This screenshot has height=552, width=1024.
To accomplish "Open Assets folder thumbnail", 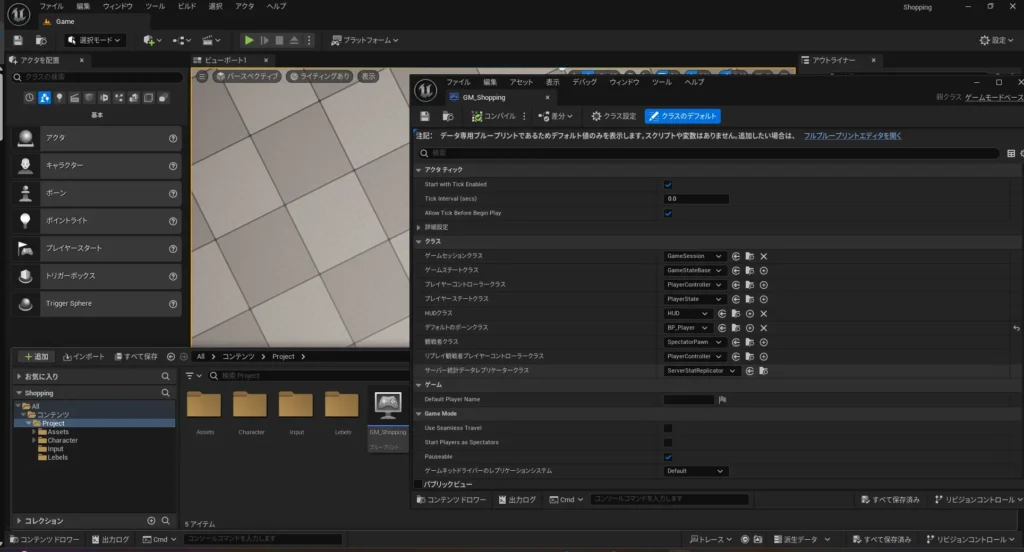I will 204,405.
